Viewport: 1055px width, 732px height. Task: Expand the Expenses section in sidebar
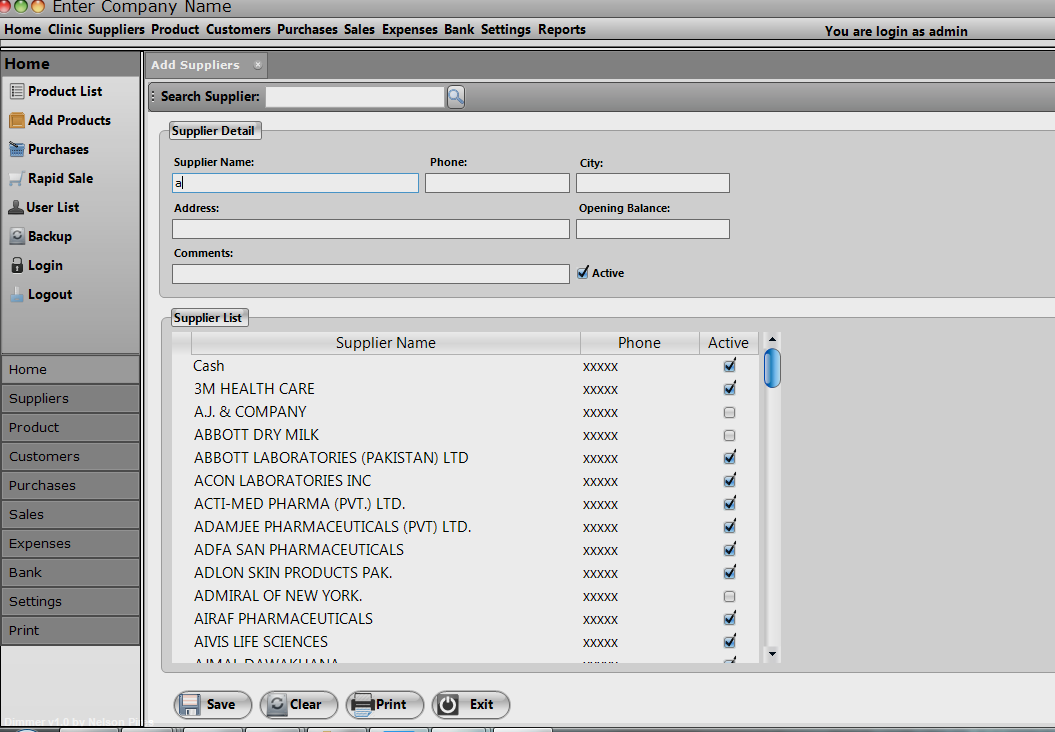[71, 543]
